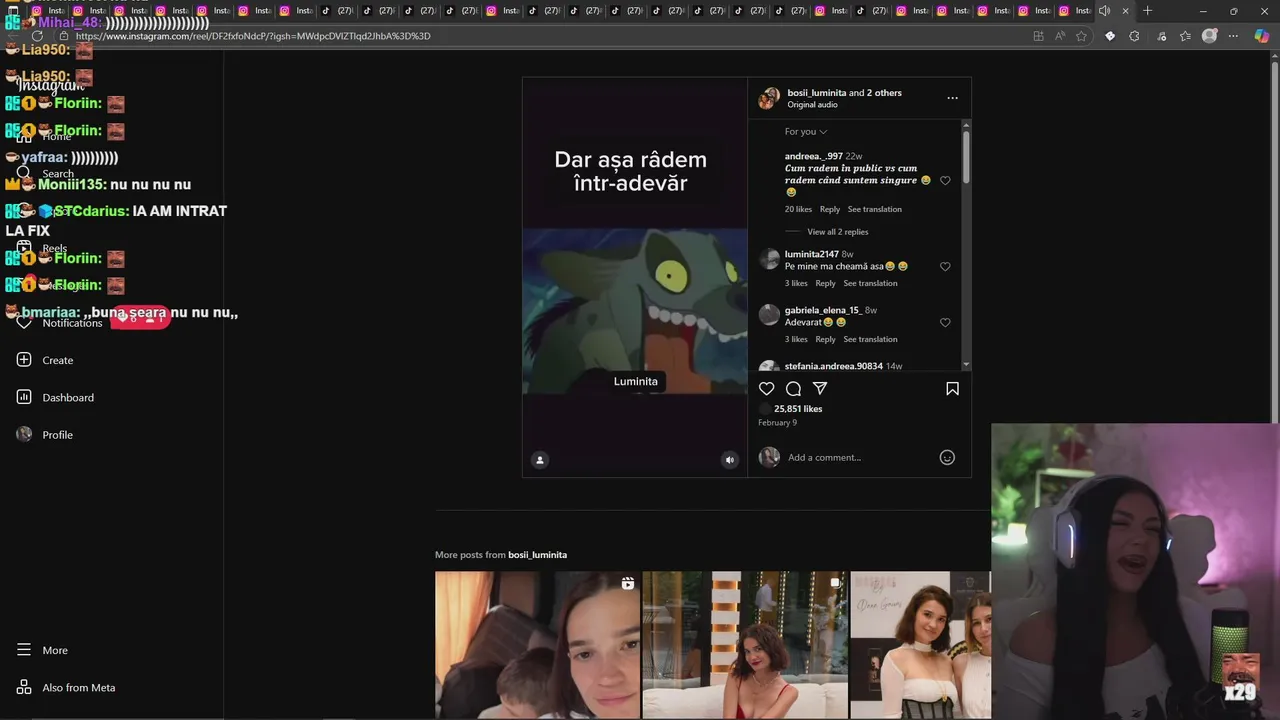The width and height of the screenshot is (1280, 720).
Task: Open luminita2147's commenter avatar
Action: click(769, 259)
